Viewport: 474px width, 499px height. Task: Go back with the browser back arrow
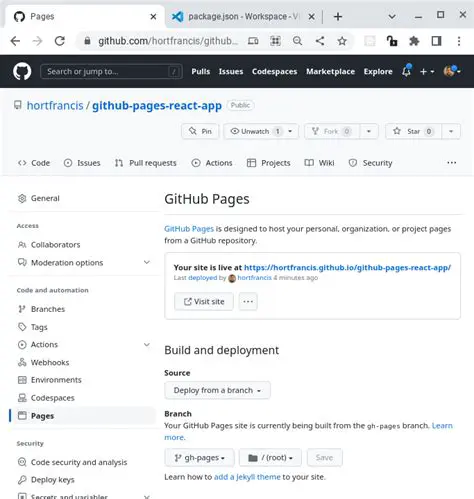pos(15,41)
